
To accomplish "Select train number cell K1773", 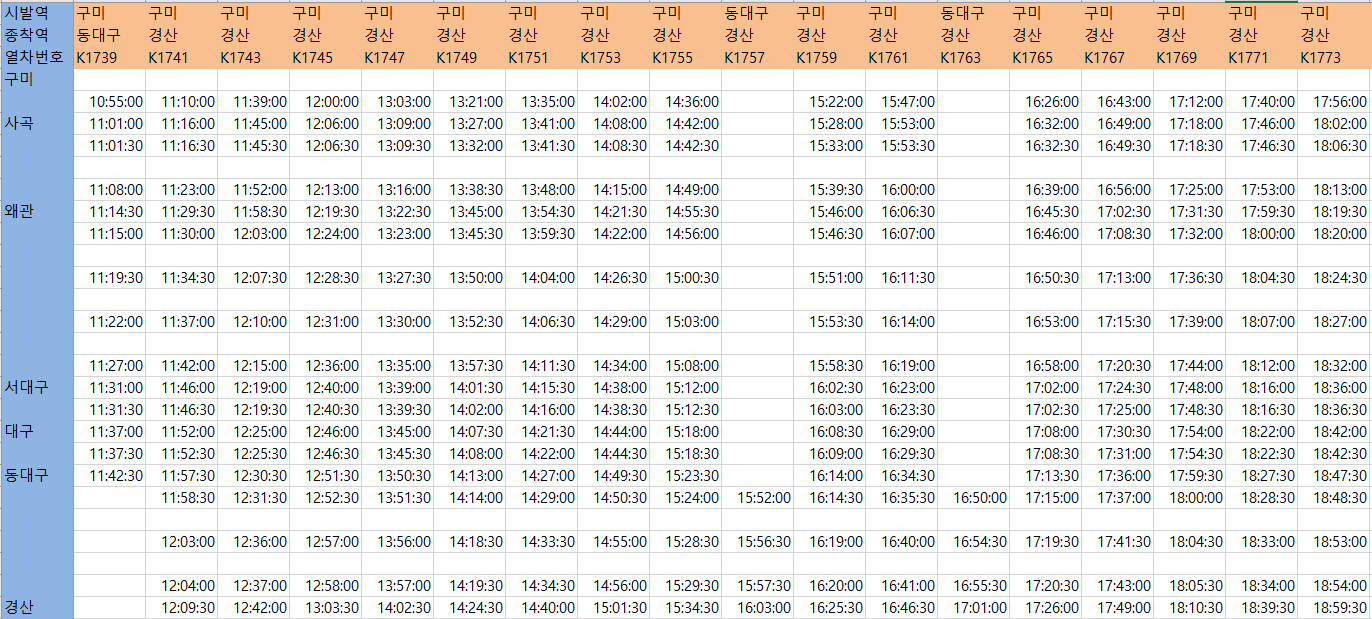I will coord(1334,57).
